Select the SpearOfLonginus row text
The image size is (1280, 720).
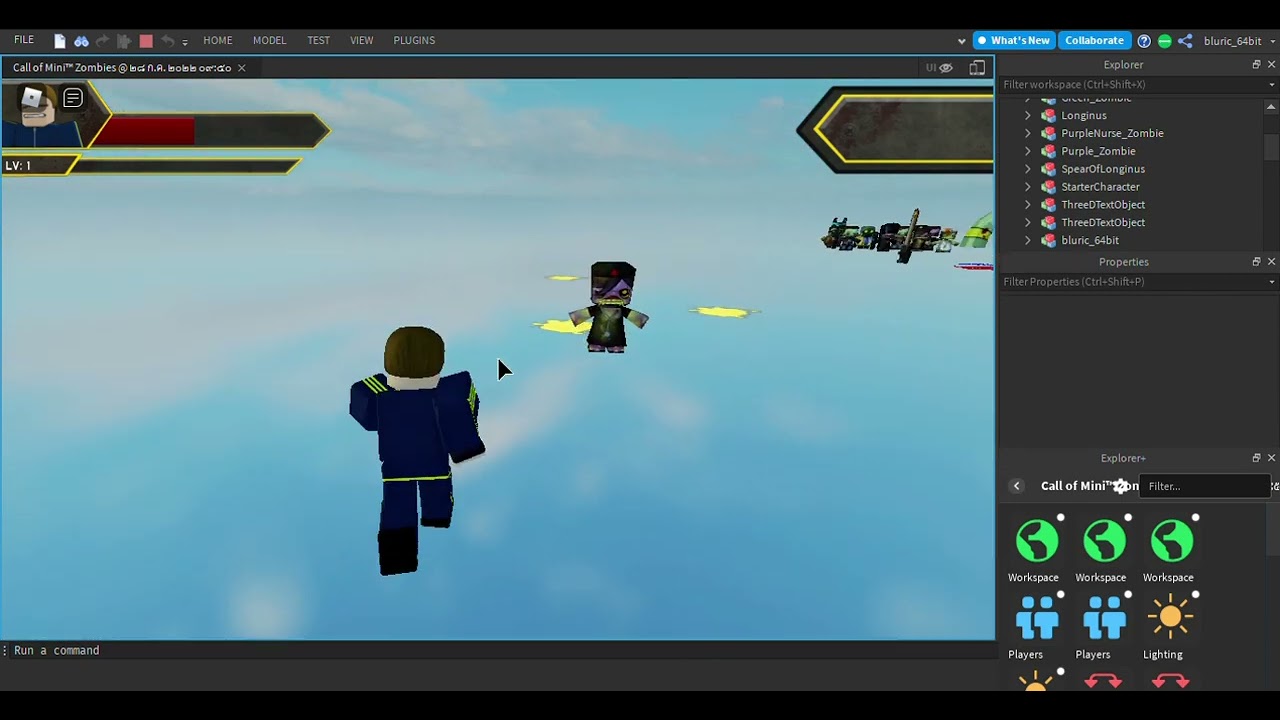tap(1103, 170)
